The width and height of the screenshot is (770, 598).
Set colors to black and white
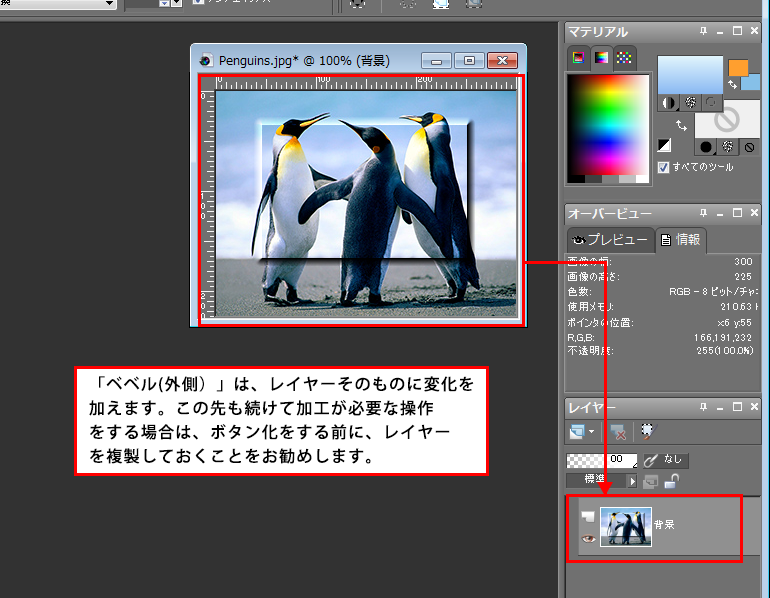pyautogui.click(x=664, y=145)
